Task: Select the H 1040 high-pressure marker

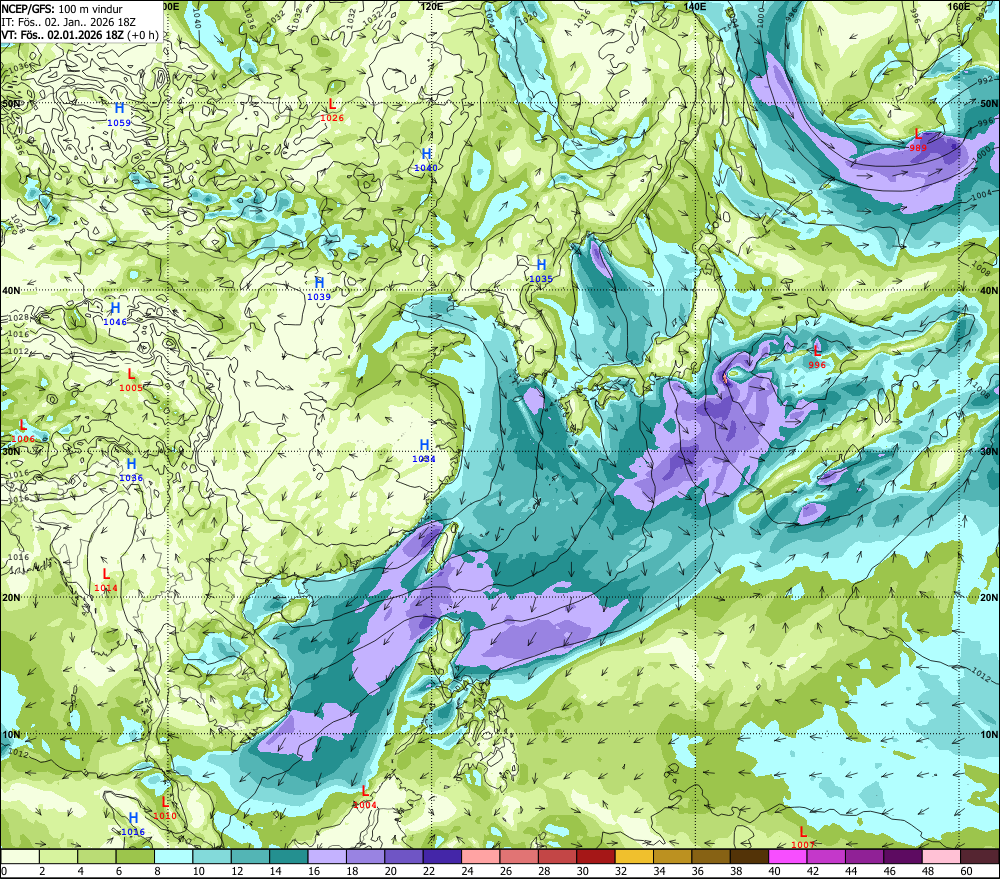Action: pos(426,159)
